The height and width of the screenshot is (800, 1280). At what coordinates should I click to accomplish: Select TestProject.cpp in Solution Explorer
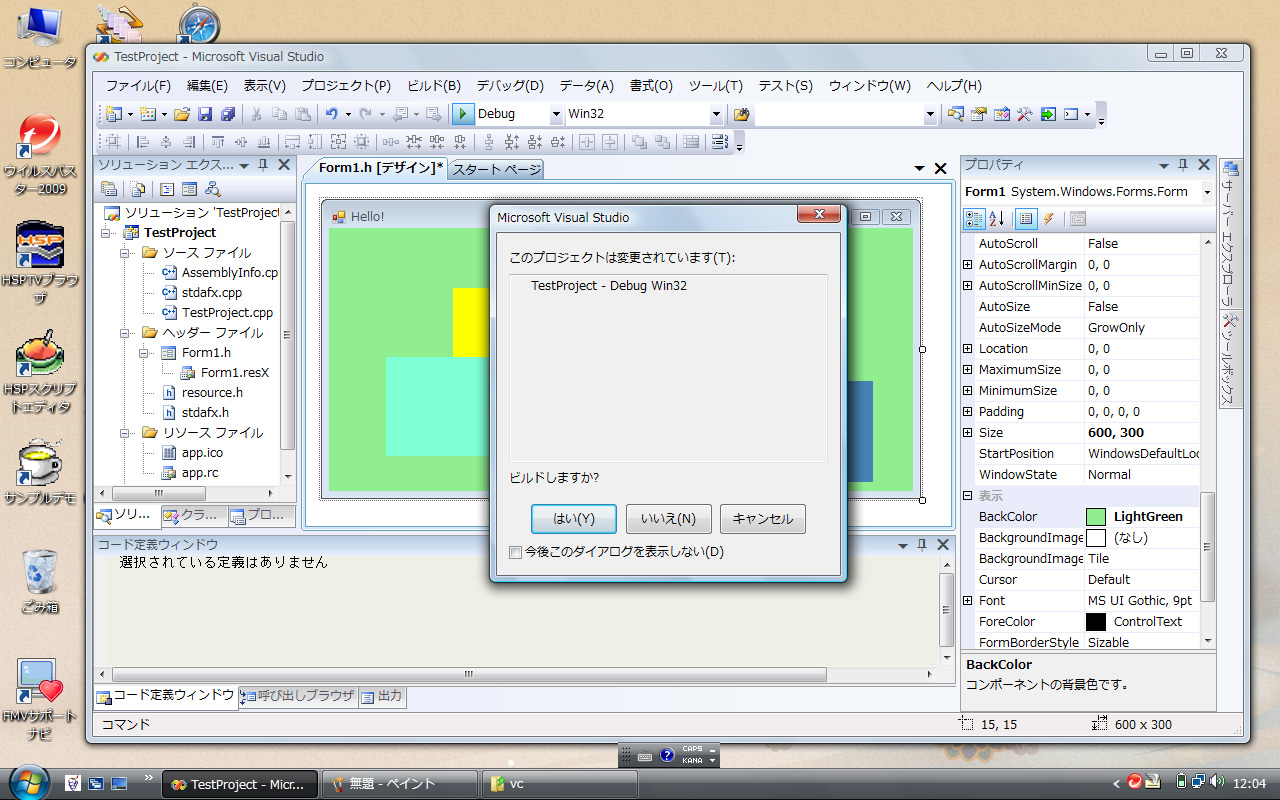click(227, 313)
